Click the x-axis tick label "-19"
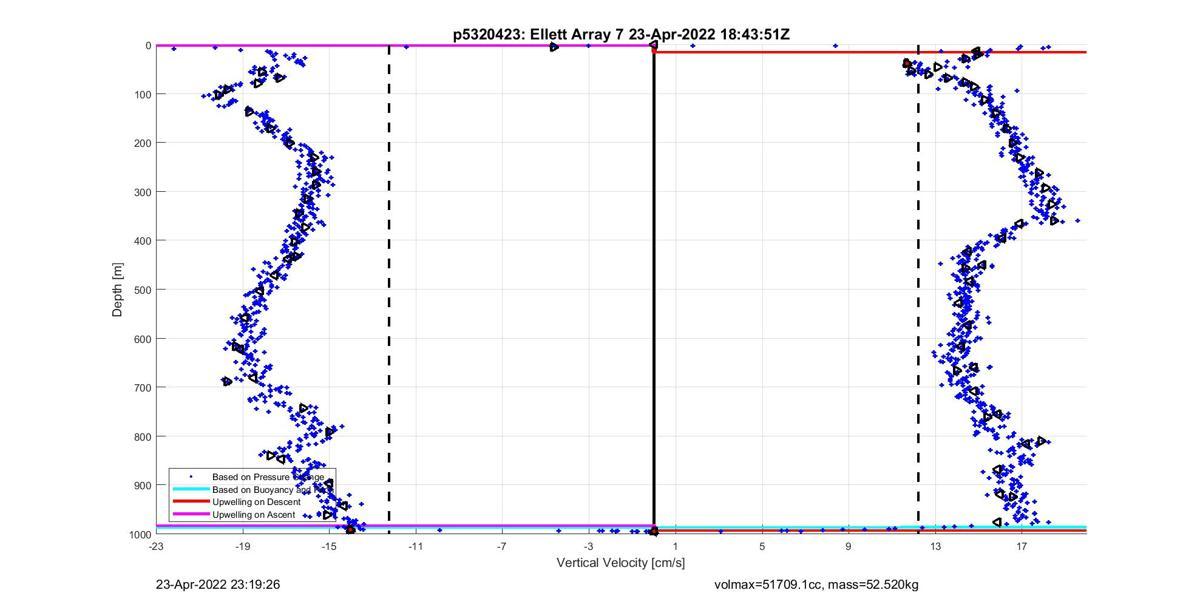This screenshot has width=1200, height=601. coord(243,547)
